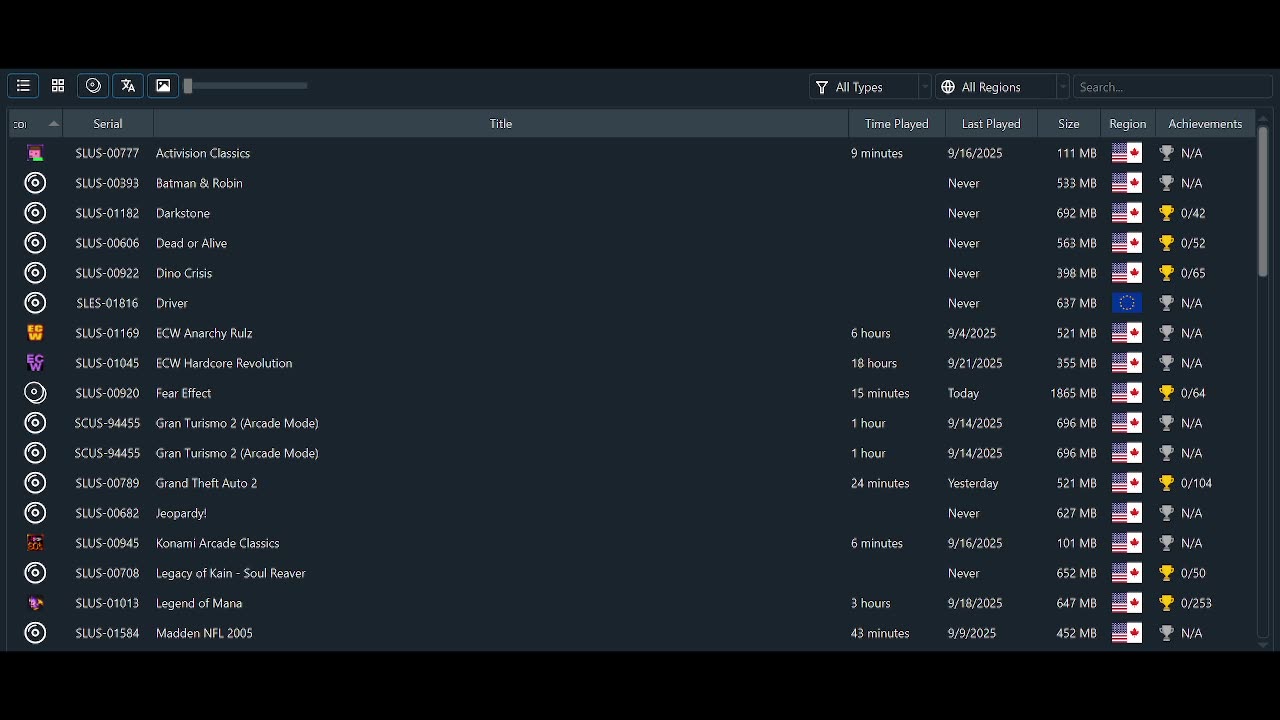Switch to the game list view
Image resolution: width=1280 pixels, height=720 pixels.
23,86
